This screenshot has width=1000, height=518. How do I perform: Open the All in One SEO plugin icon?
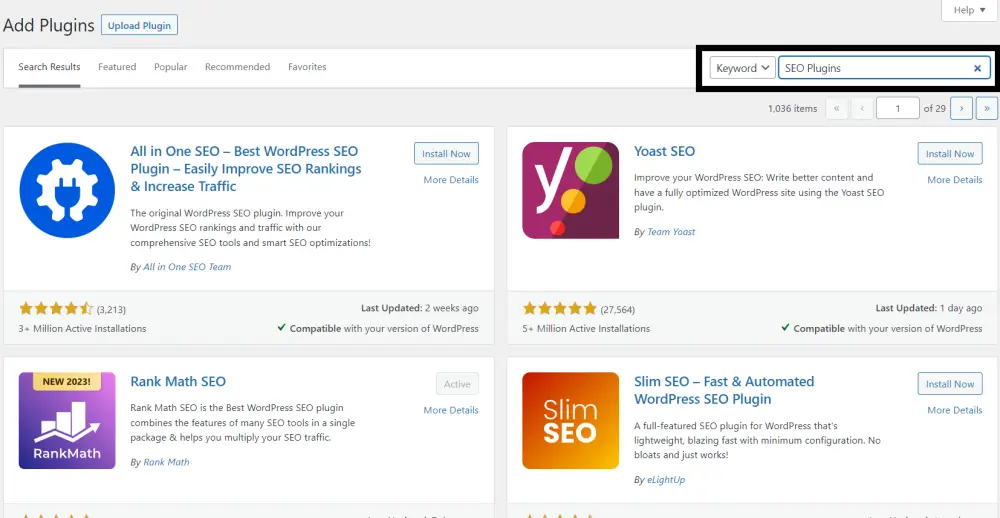point(67,190)
